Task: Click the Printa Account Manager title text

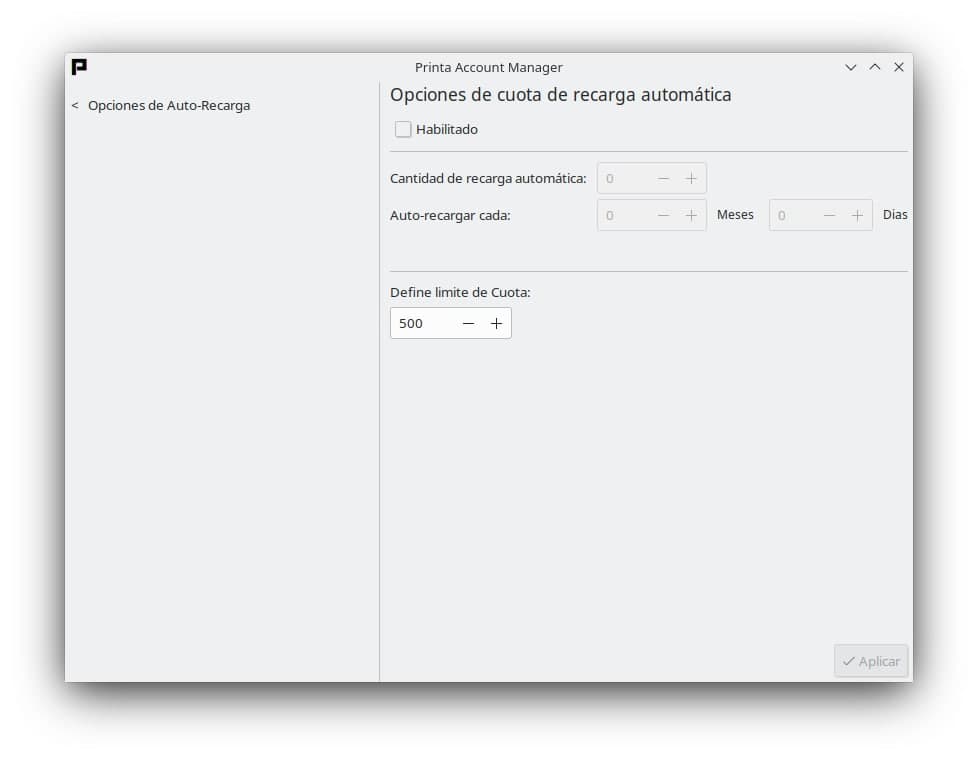Action: (x=488, y=67)
